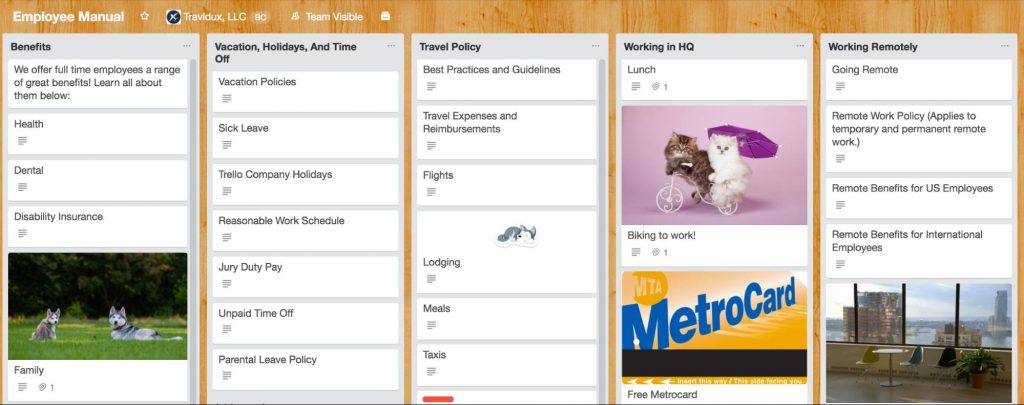Screen dimensions: 1024x405
Task: Click the Travidux team logo icon
Action: [173, 17]
